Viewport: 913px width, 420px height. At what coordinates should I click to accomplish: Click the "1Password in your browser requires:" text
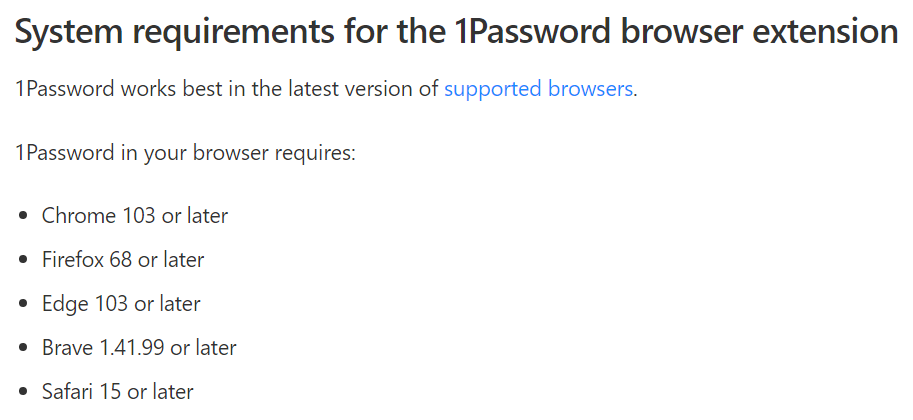point(185,153)
